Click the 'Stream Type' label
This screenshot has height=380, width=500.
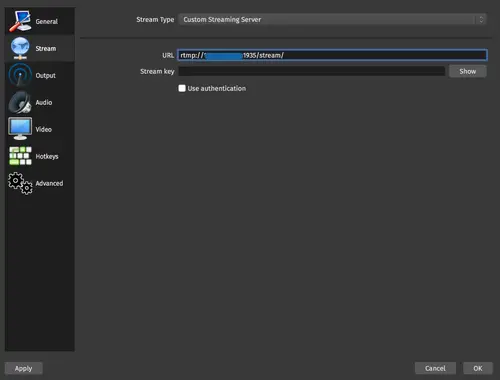coord(155,20)
